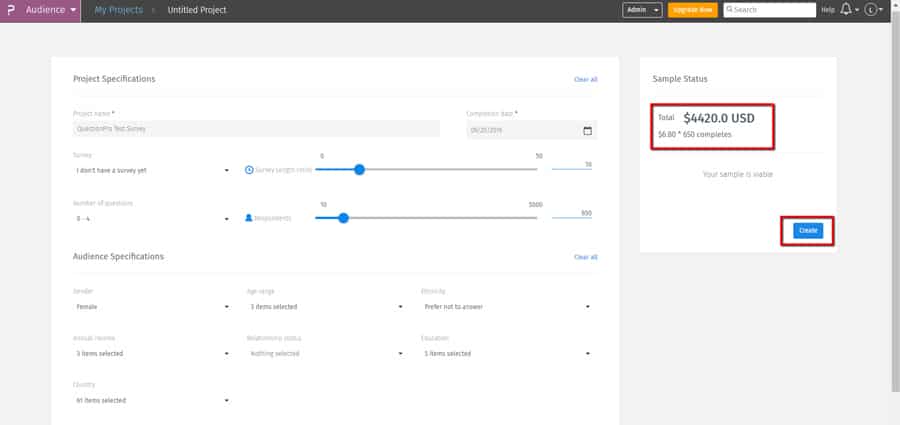900x425 pixels.
Task: Click the Completion date field
Action: (532, 130)
